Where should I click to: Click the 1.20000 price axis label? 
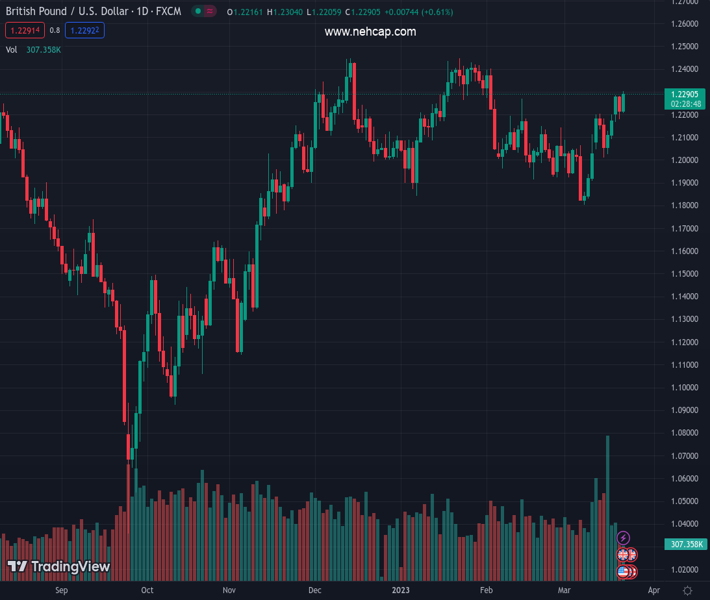point(685,160)
